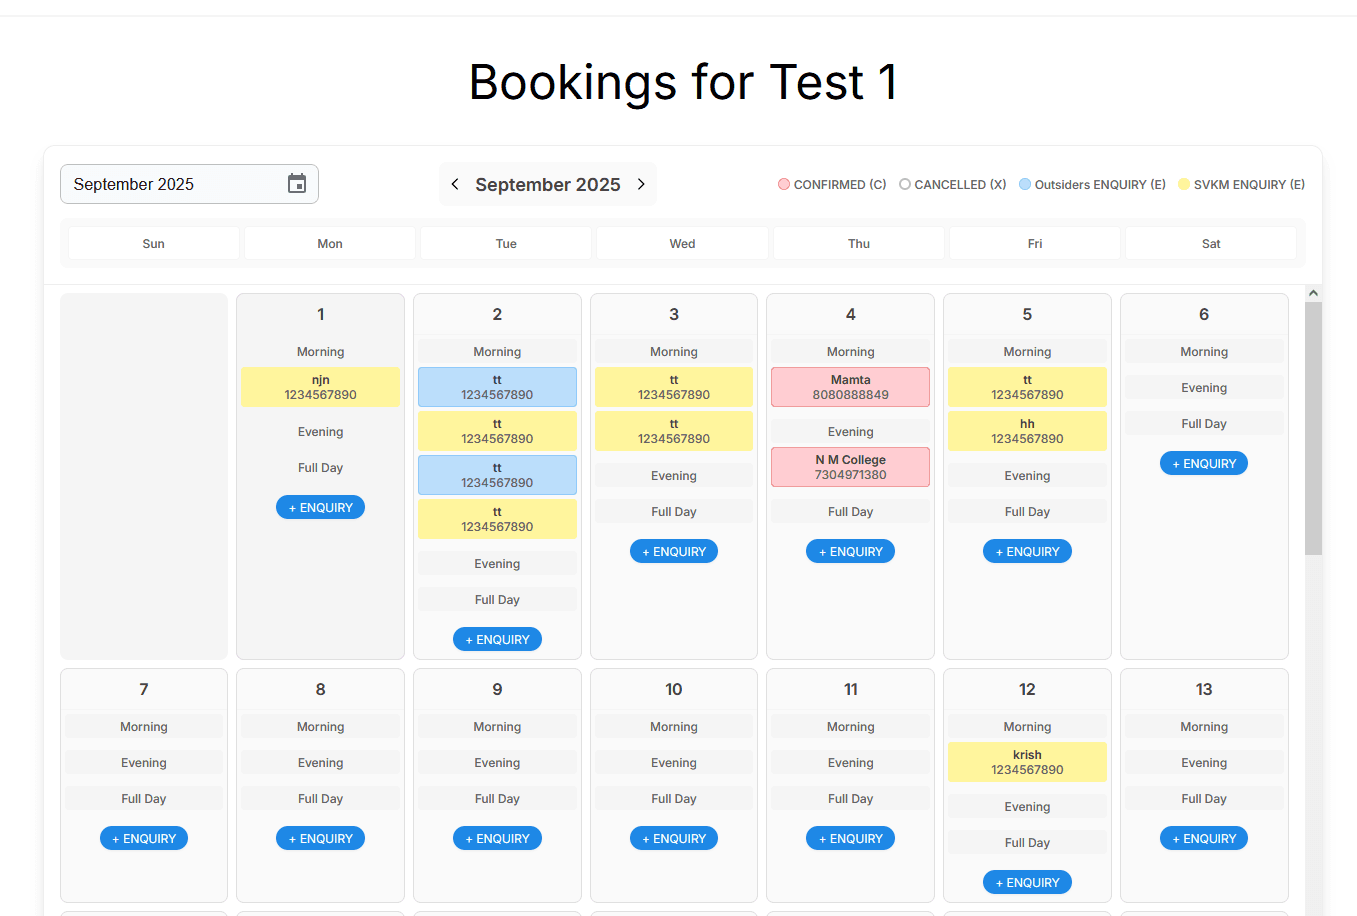The width and height of the screenshot is (1357, 916).
Task: Open N M College evening booking
Action: click(850, 467)
